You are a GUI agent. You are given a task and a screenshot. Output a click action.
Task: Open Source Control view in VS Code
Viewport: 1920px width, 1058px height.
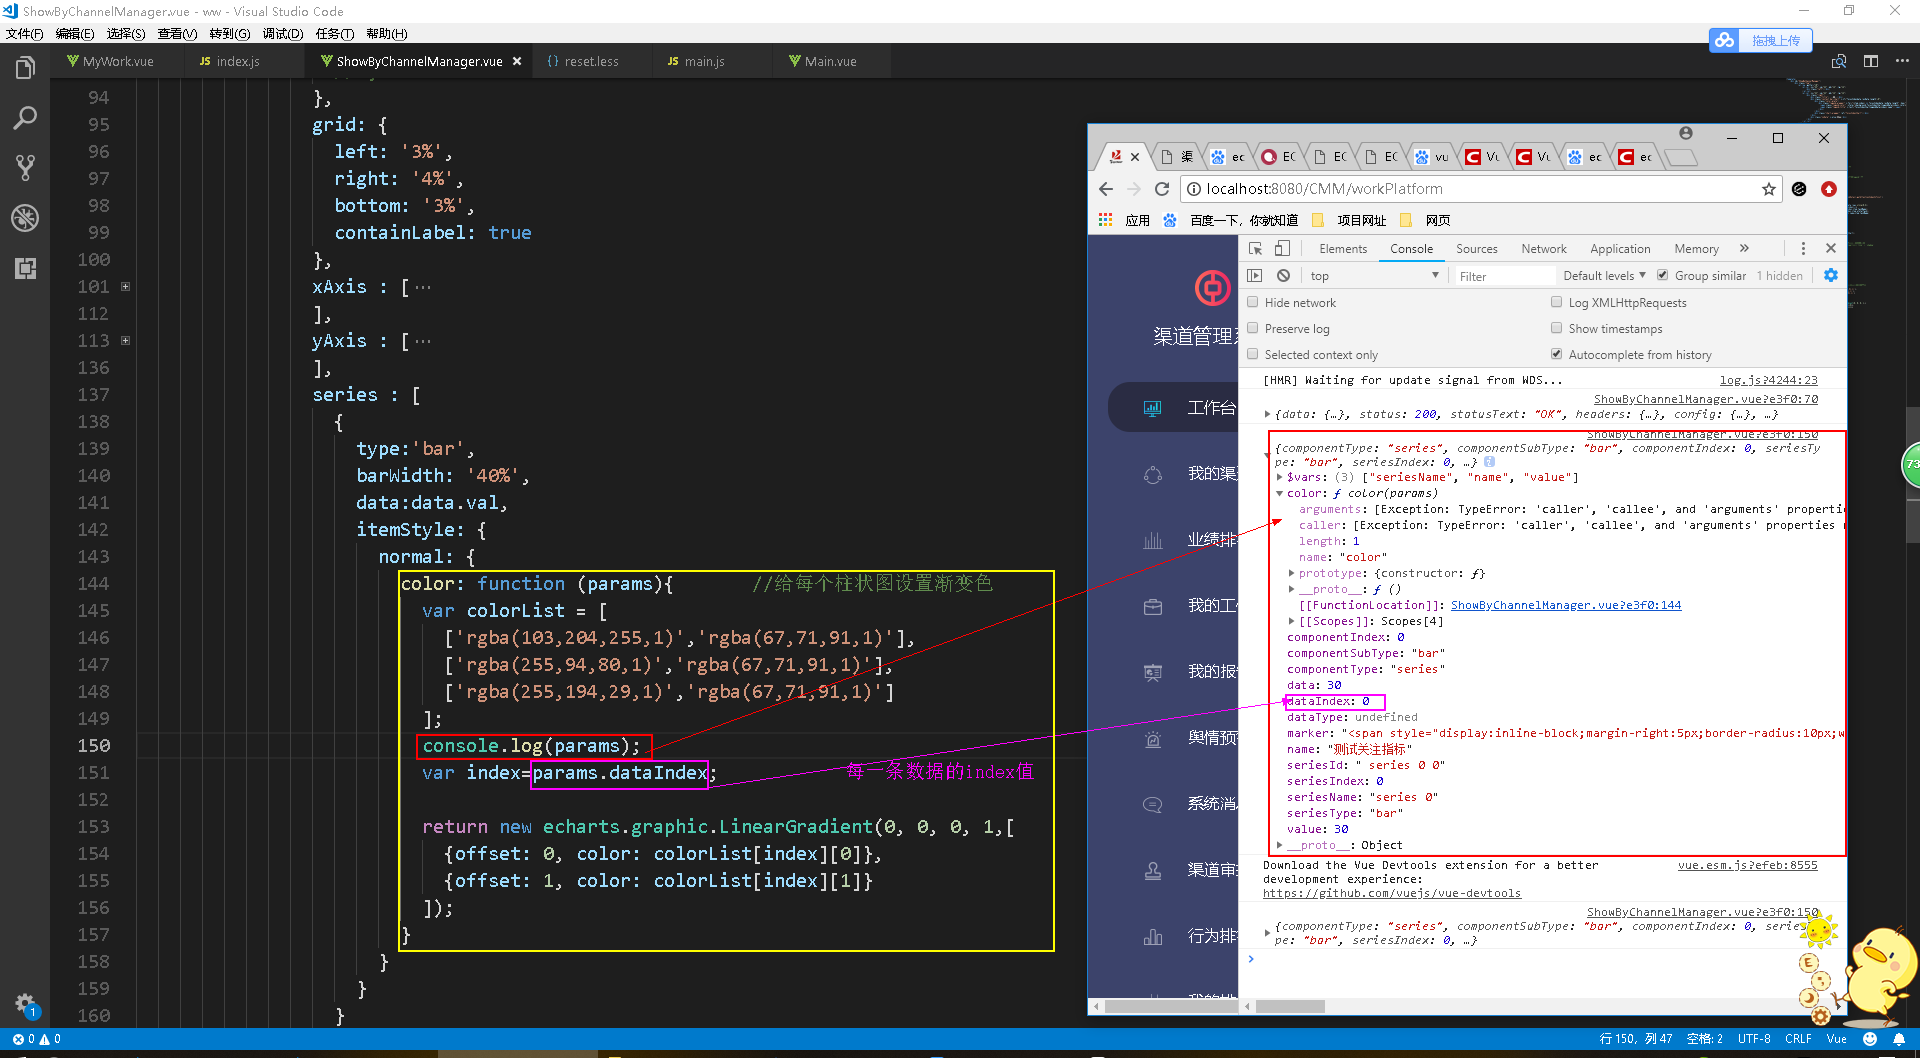[25, 168]
